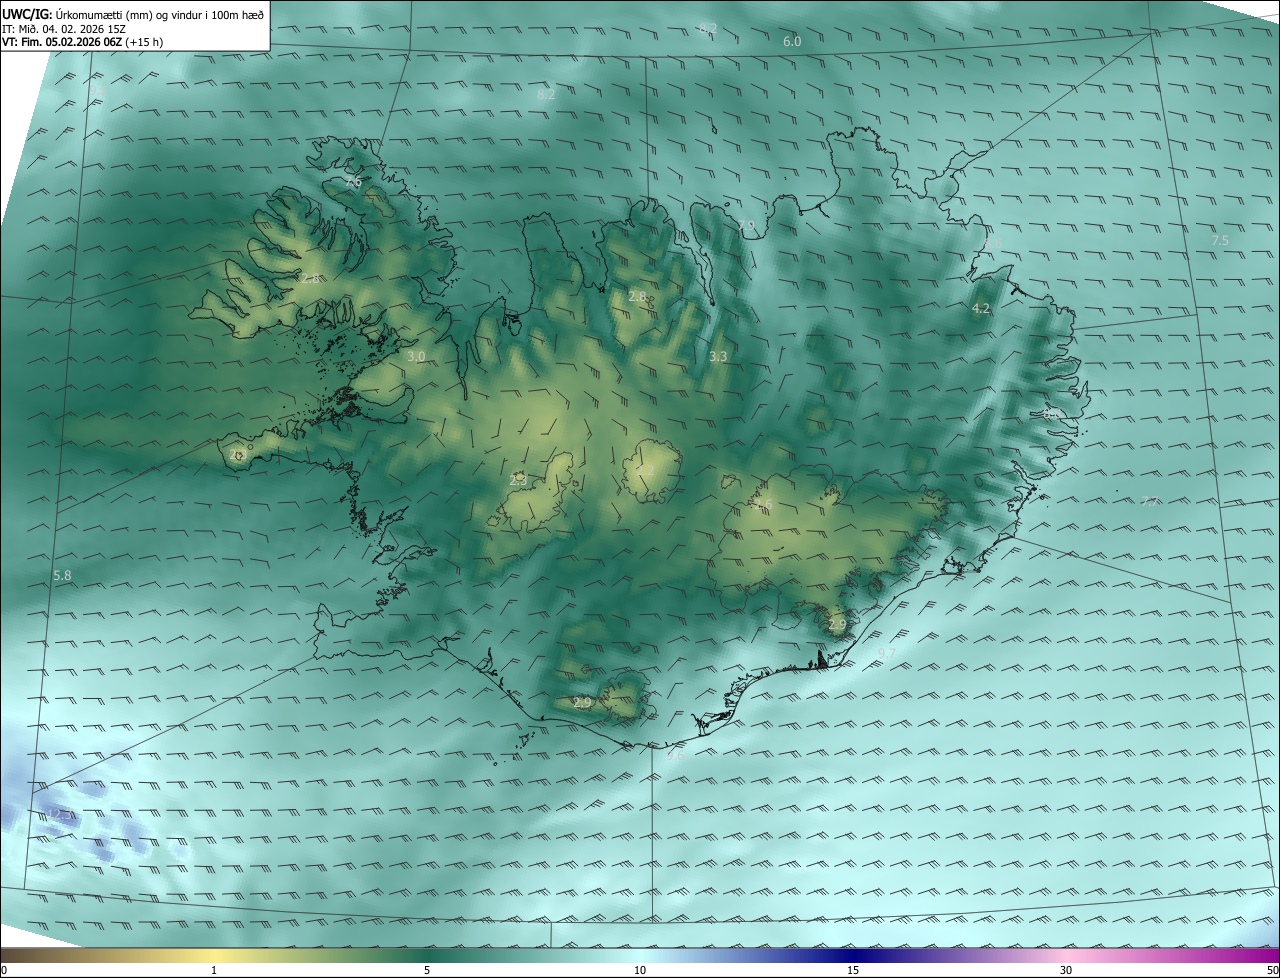1280x978 pixels.
Task: Pick the pink colorbar segment above 30
Action: click(x=1066, y=955)
